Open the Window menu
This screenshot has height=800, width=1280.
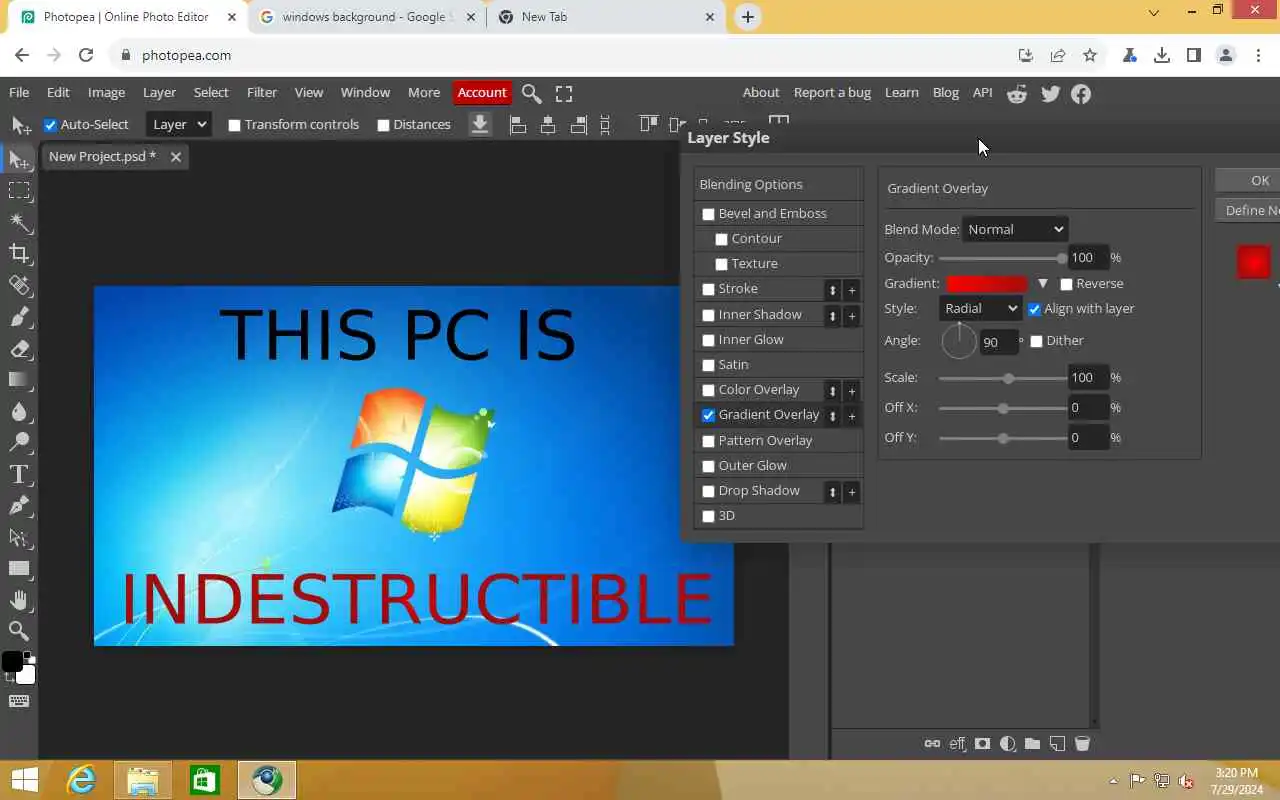365,92
